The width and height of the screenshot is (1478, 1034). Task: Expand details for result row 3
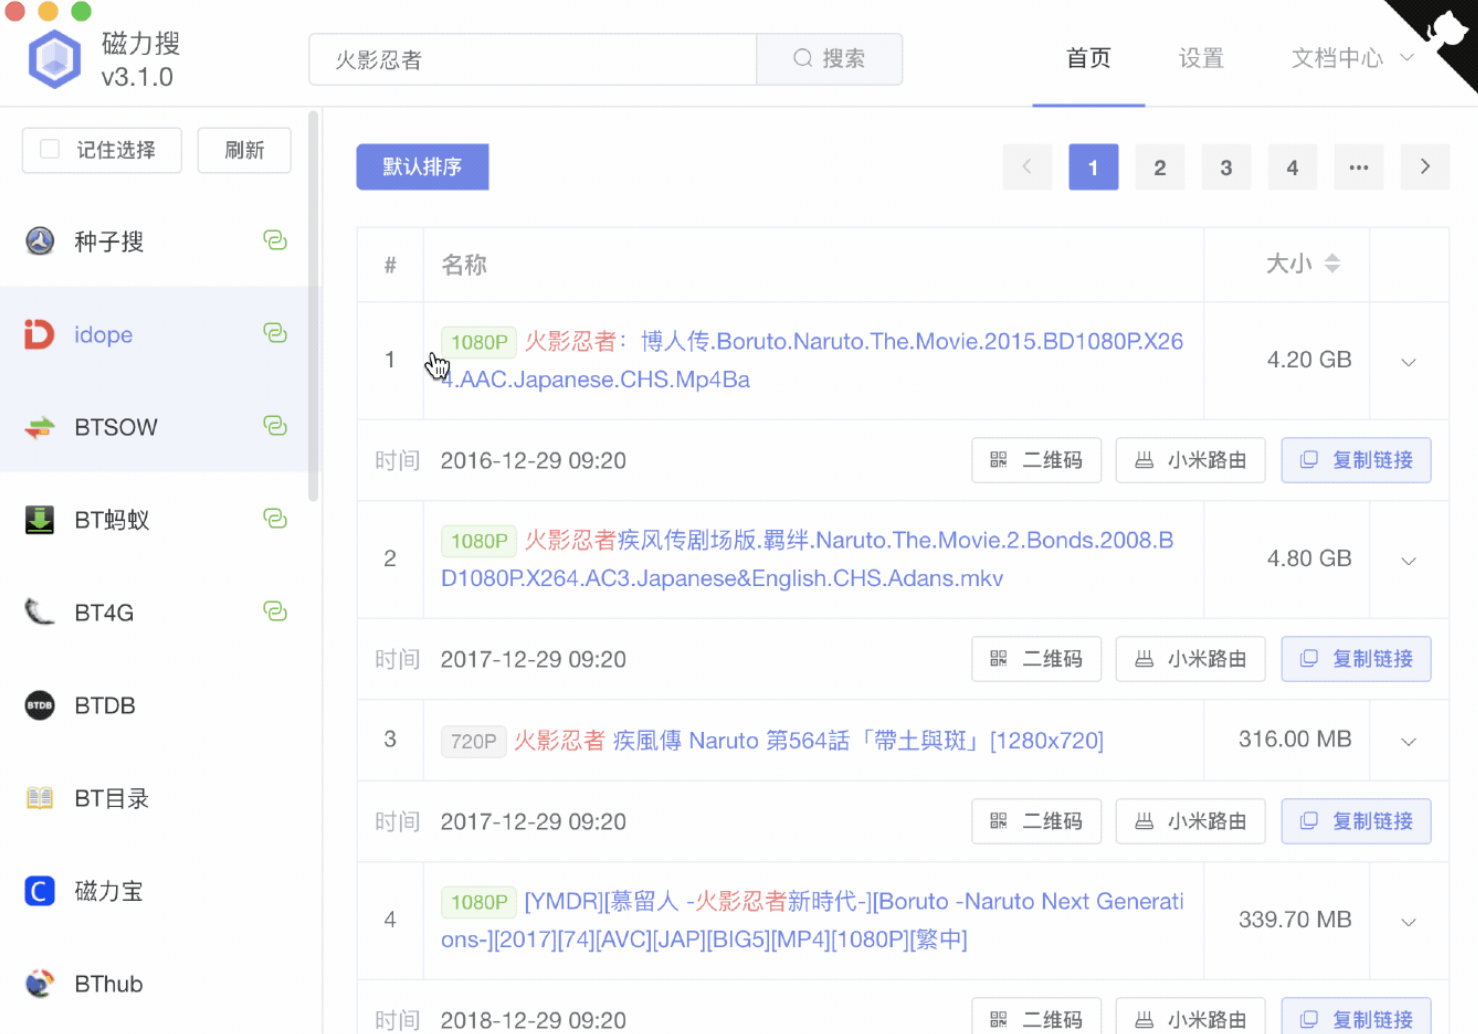click(1408, 741)
